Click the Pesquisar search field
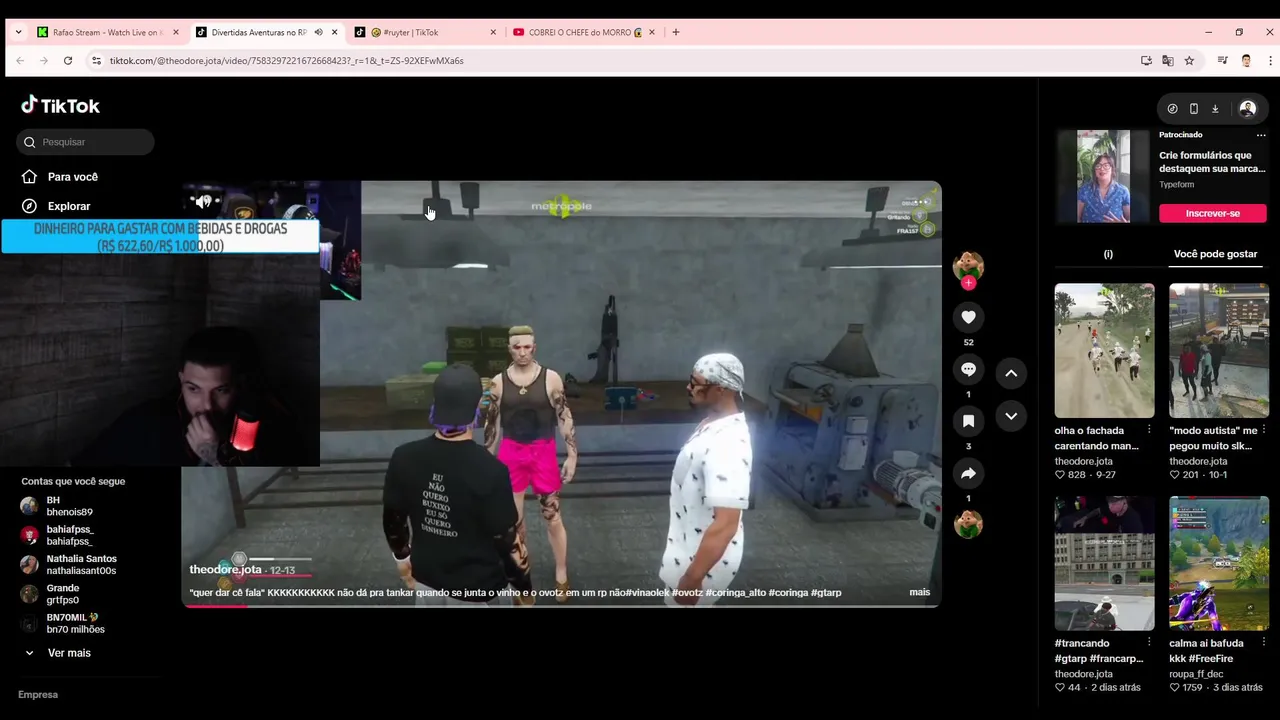1280x720 pixels. (x=85, y=142)
